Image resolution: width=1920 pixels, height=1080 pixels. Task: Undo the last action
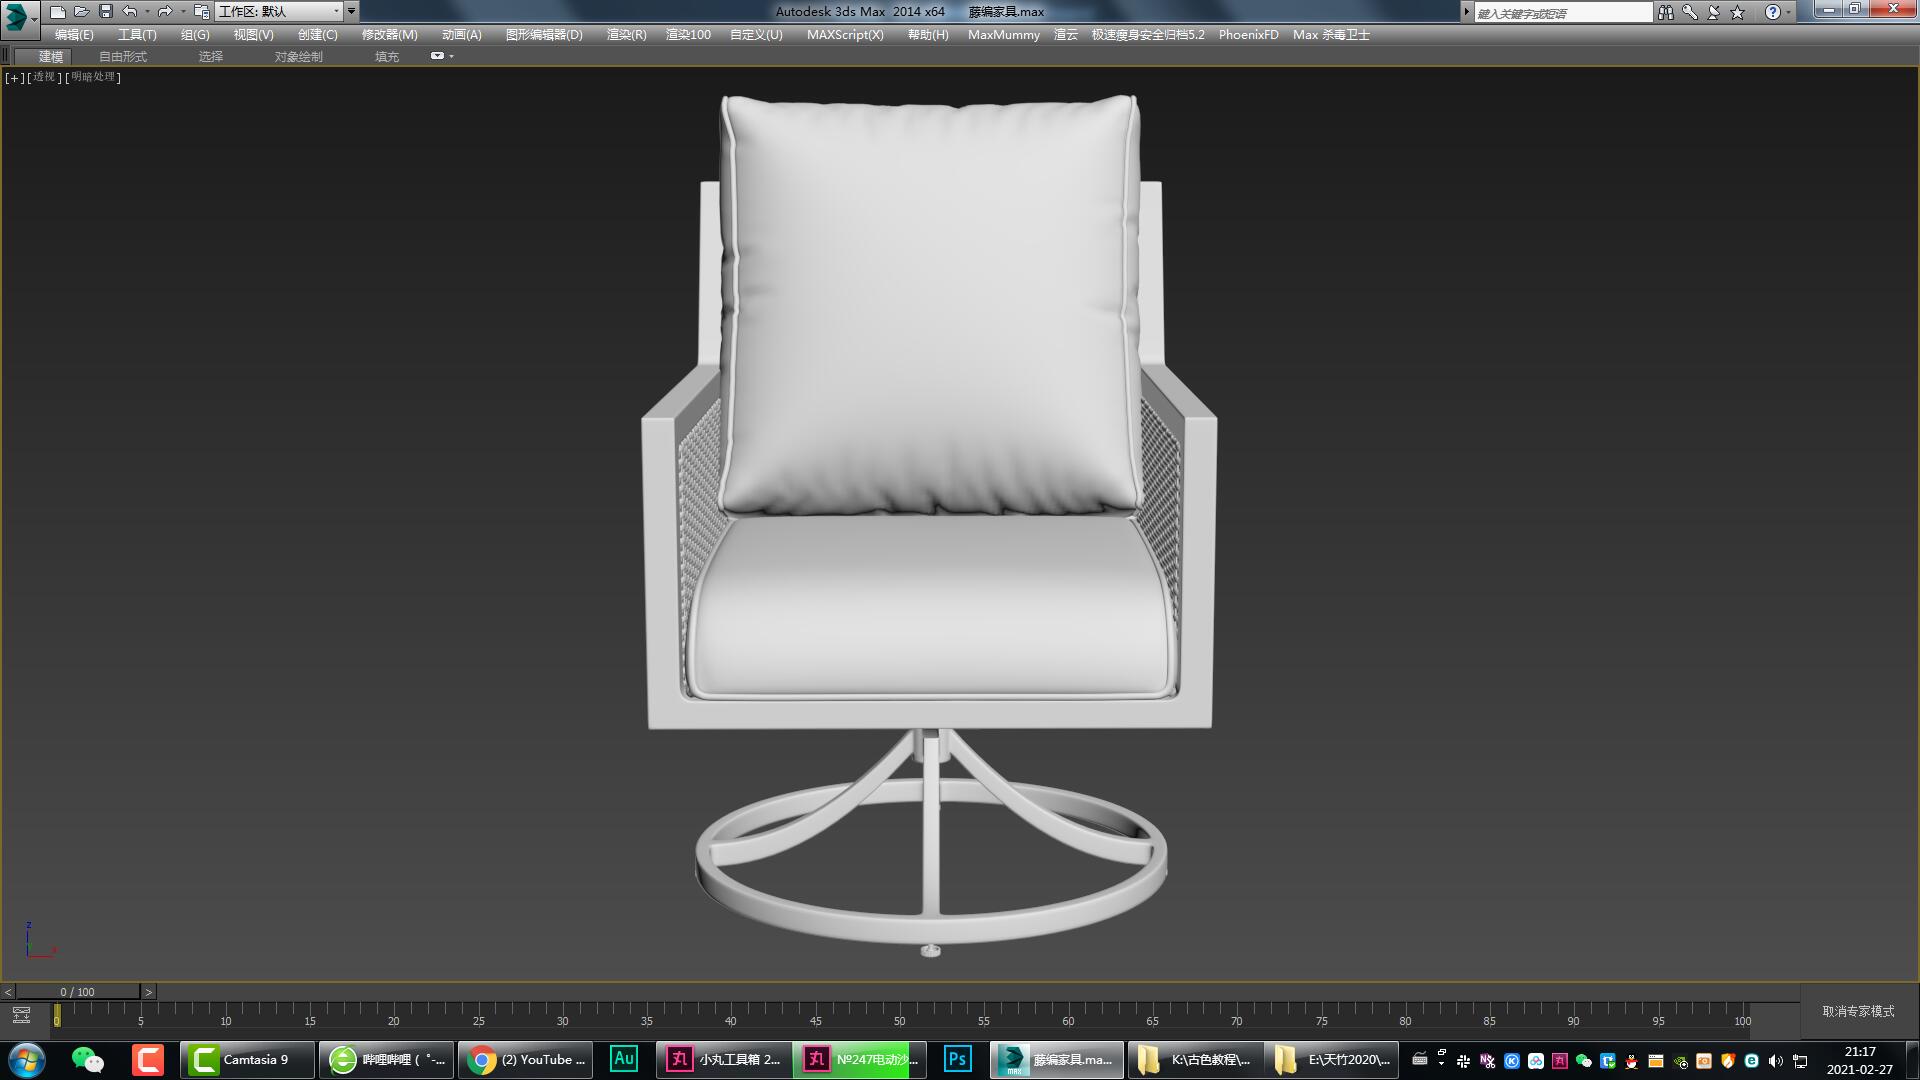128,11
